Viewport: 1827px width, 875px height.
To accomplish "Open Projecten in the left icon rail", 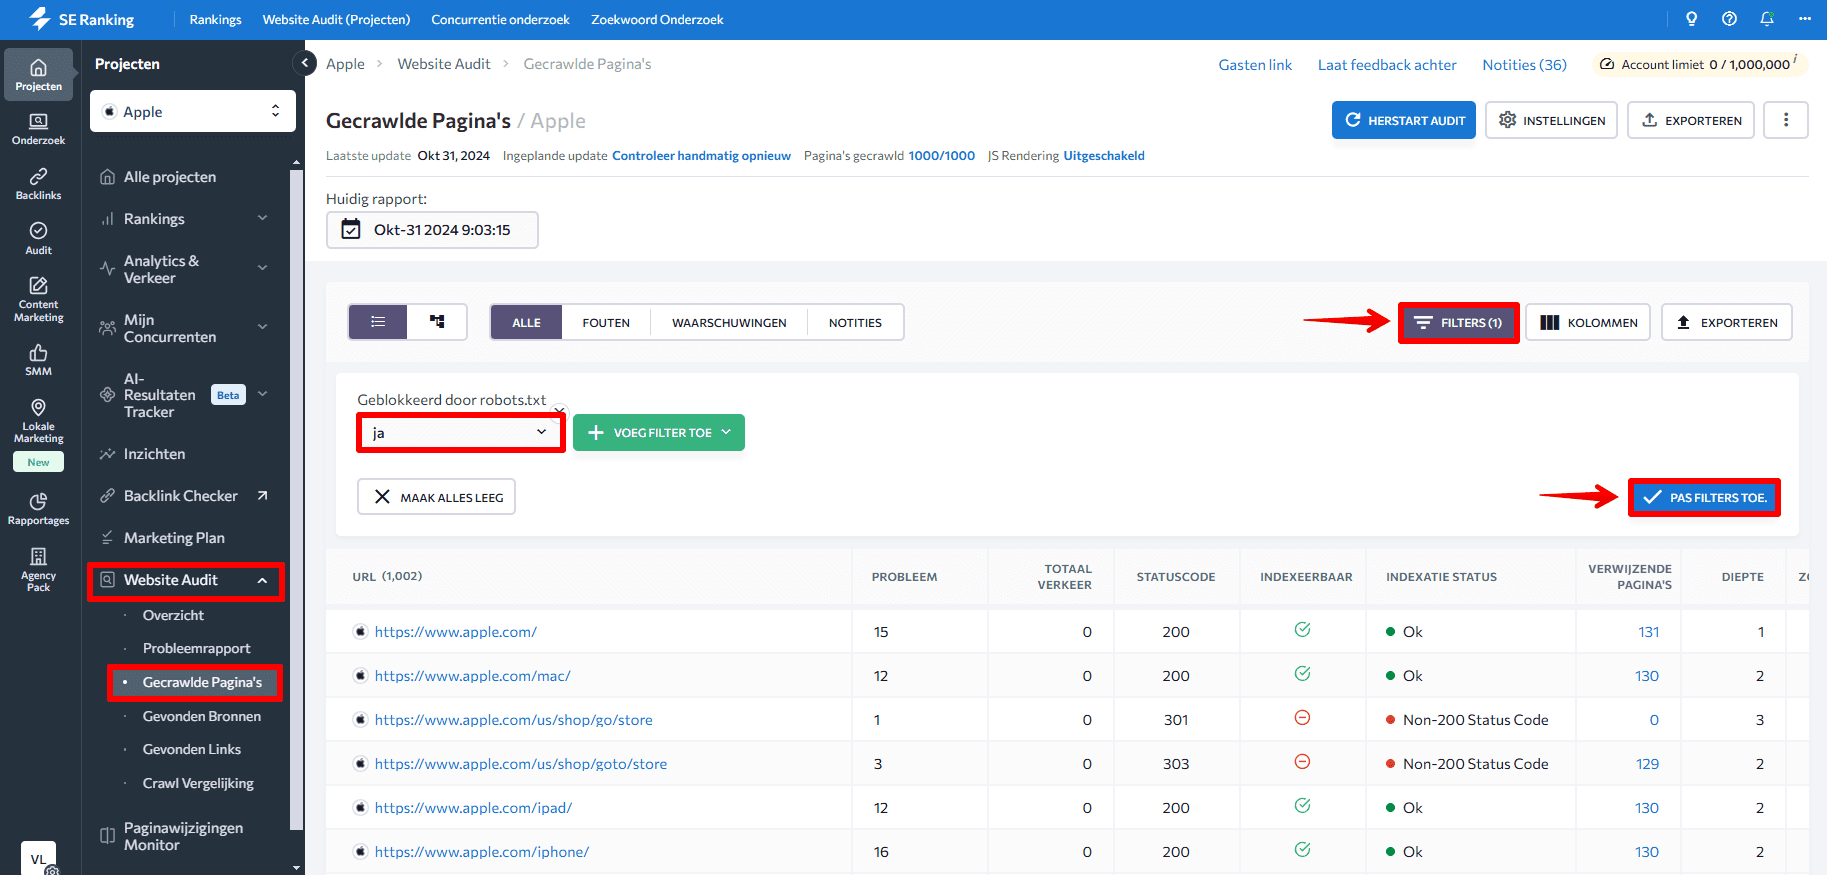I will tap(38, 75).
